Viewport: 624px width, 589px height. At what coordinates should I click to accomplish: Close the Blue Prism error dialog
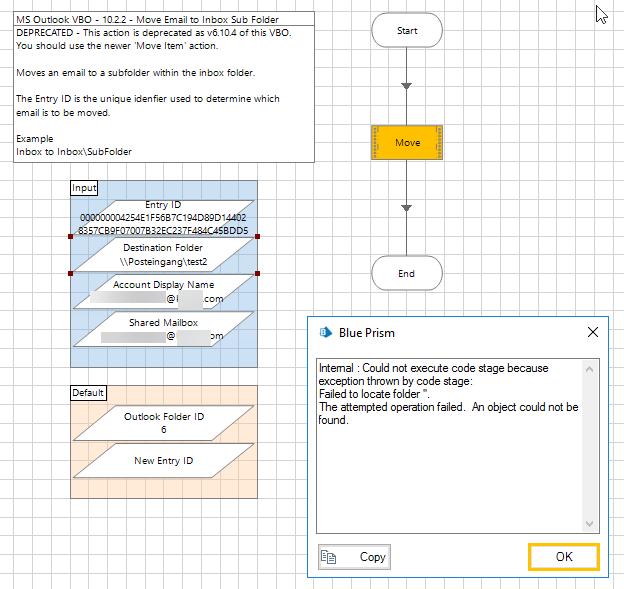593,332
